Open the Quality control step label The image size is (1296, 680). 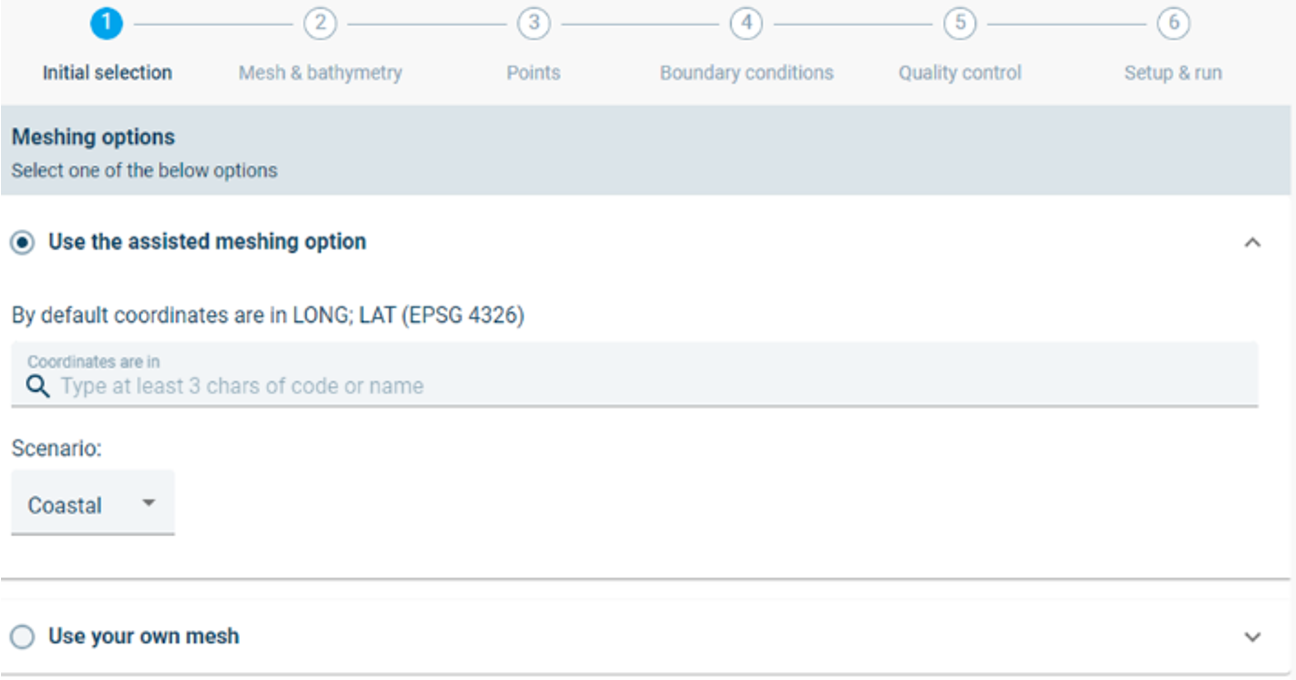pyautogui.click(x=960, y=73)
